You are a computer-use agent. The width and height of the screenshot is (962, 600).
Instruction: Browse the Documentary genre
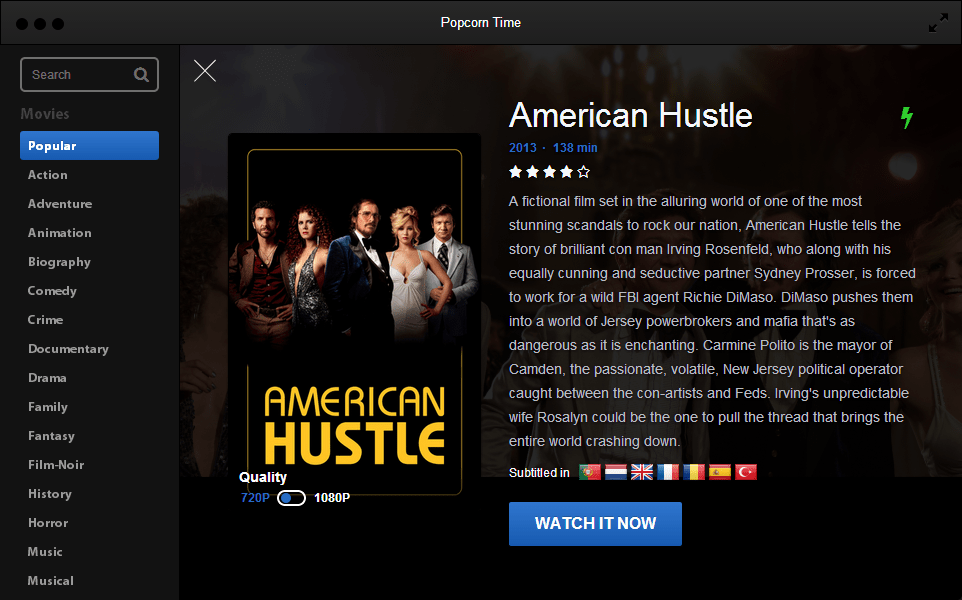click(68, 348)
